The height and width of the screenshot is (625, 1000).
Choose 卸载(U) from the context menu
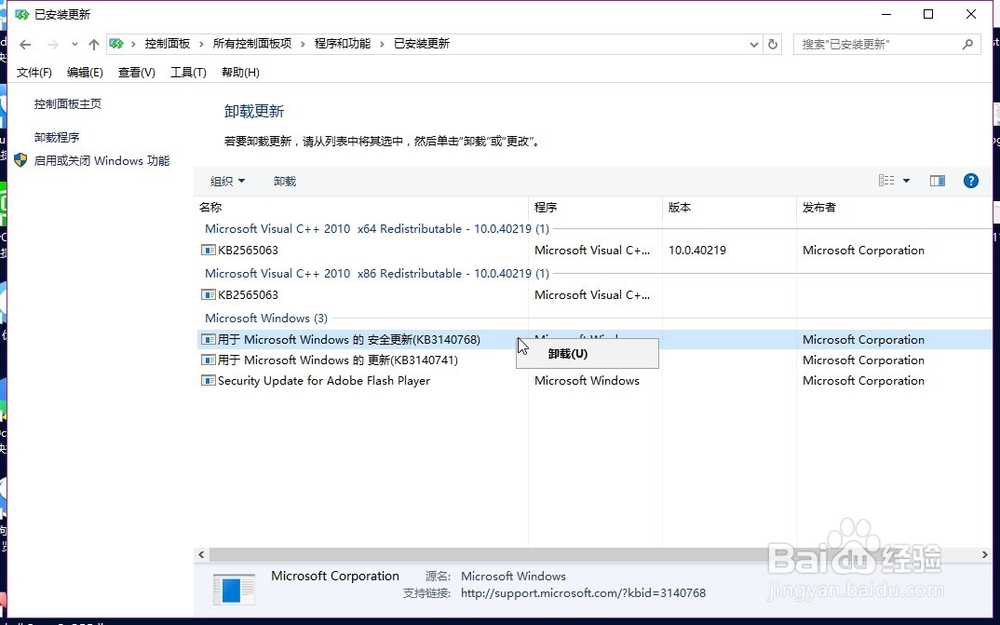(587, 354)
